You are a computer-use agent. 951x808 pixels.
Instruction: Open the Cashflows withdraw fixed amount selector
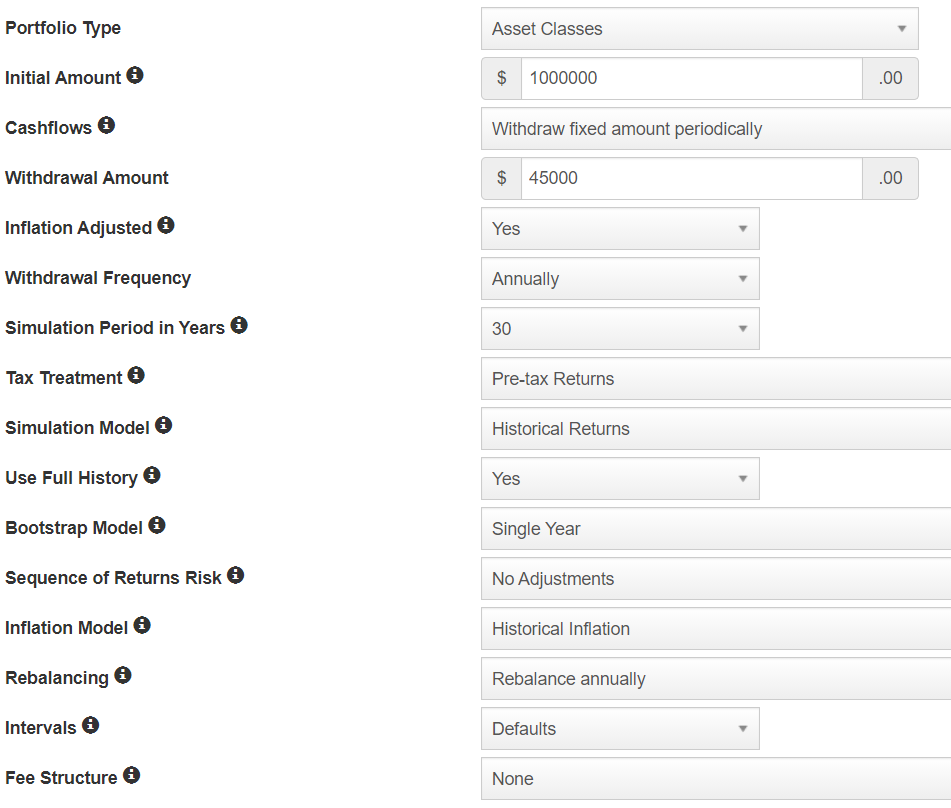[716, 129]
